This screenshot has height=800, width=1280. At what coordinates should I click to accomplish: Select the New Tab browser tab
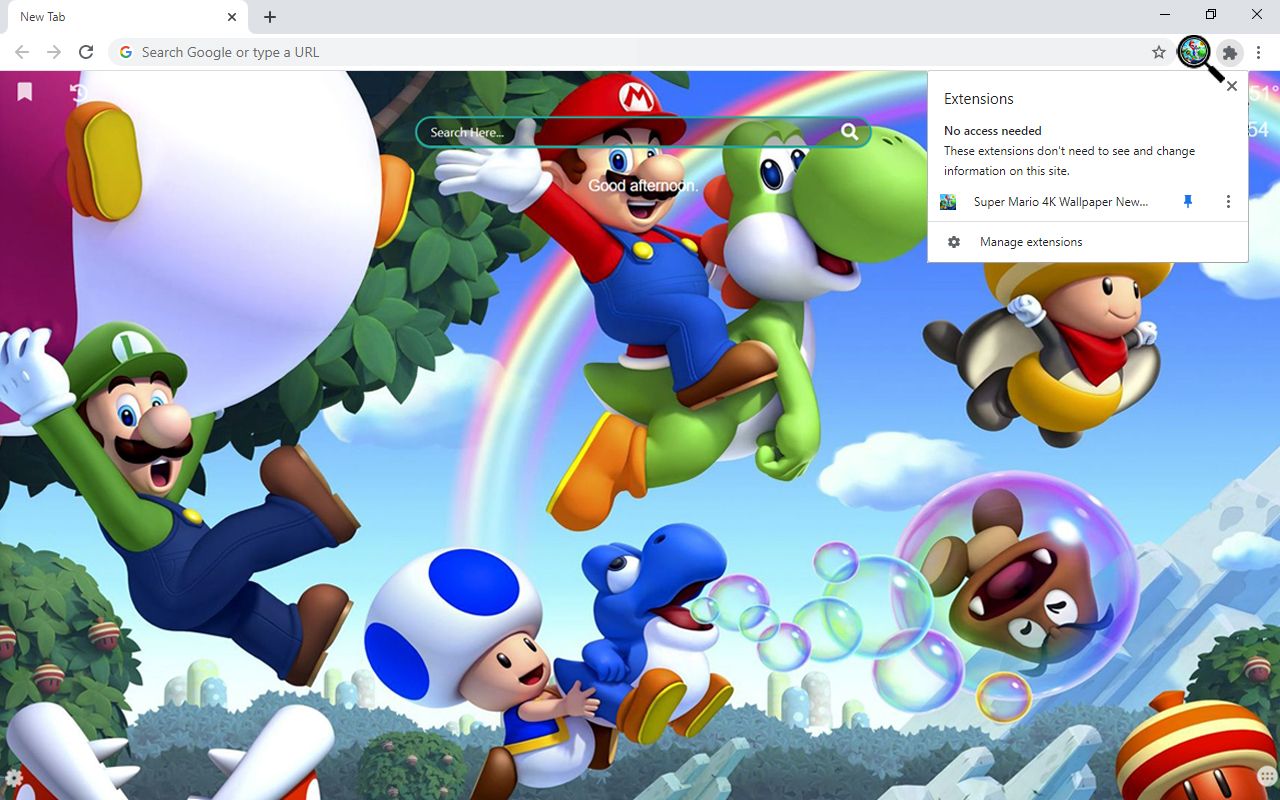110,16
